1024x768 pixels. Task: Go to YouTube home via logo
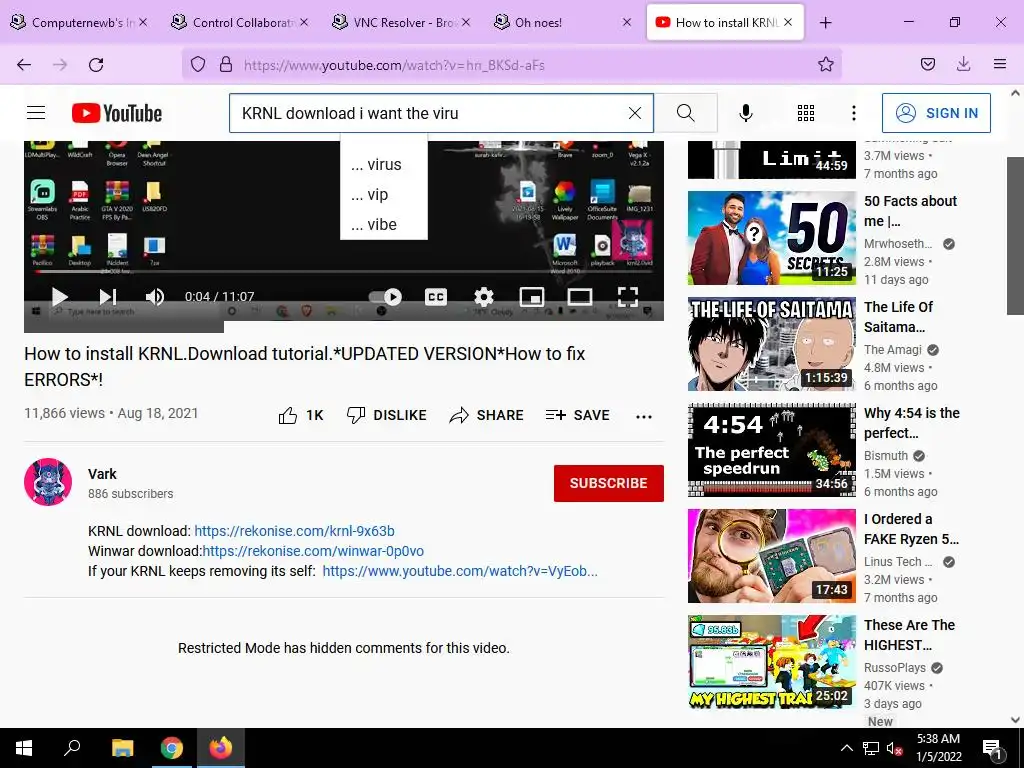[x=117, y=114]
